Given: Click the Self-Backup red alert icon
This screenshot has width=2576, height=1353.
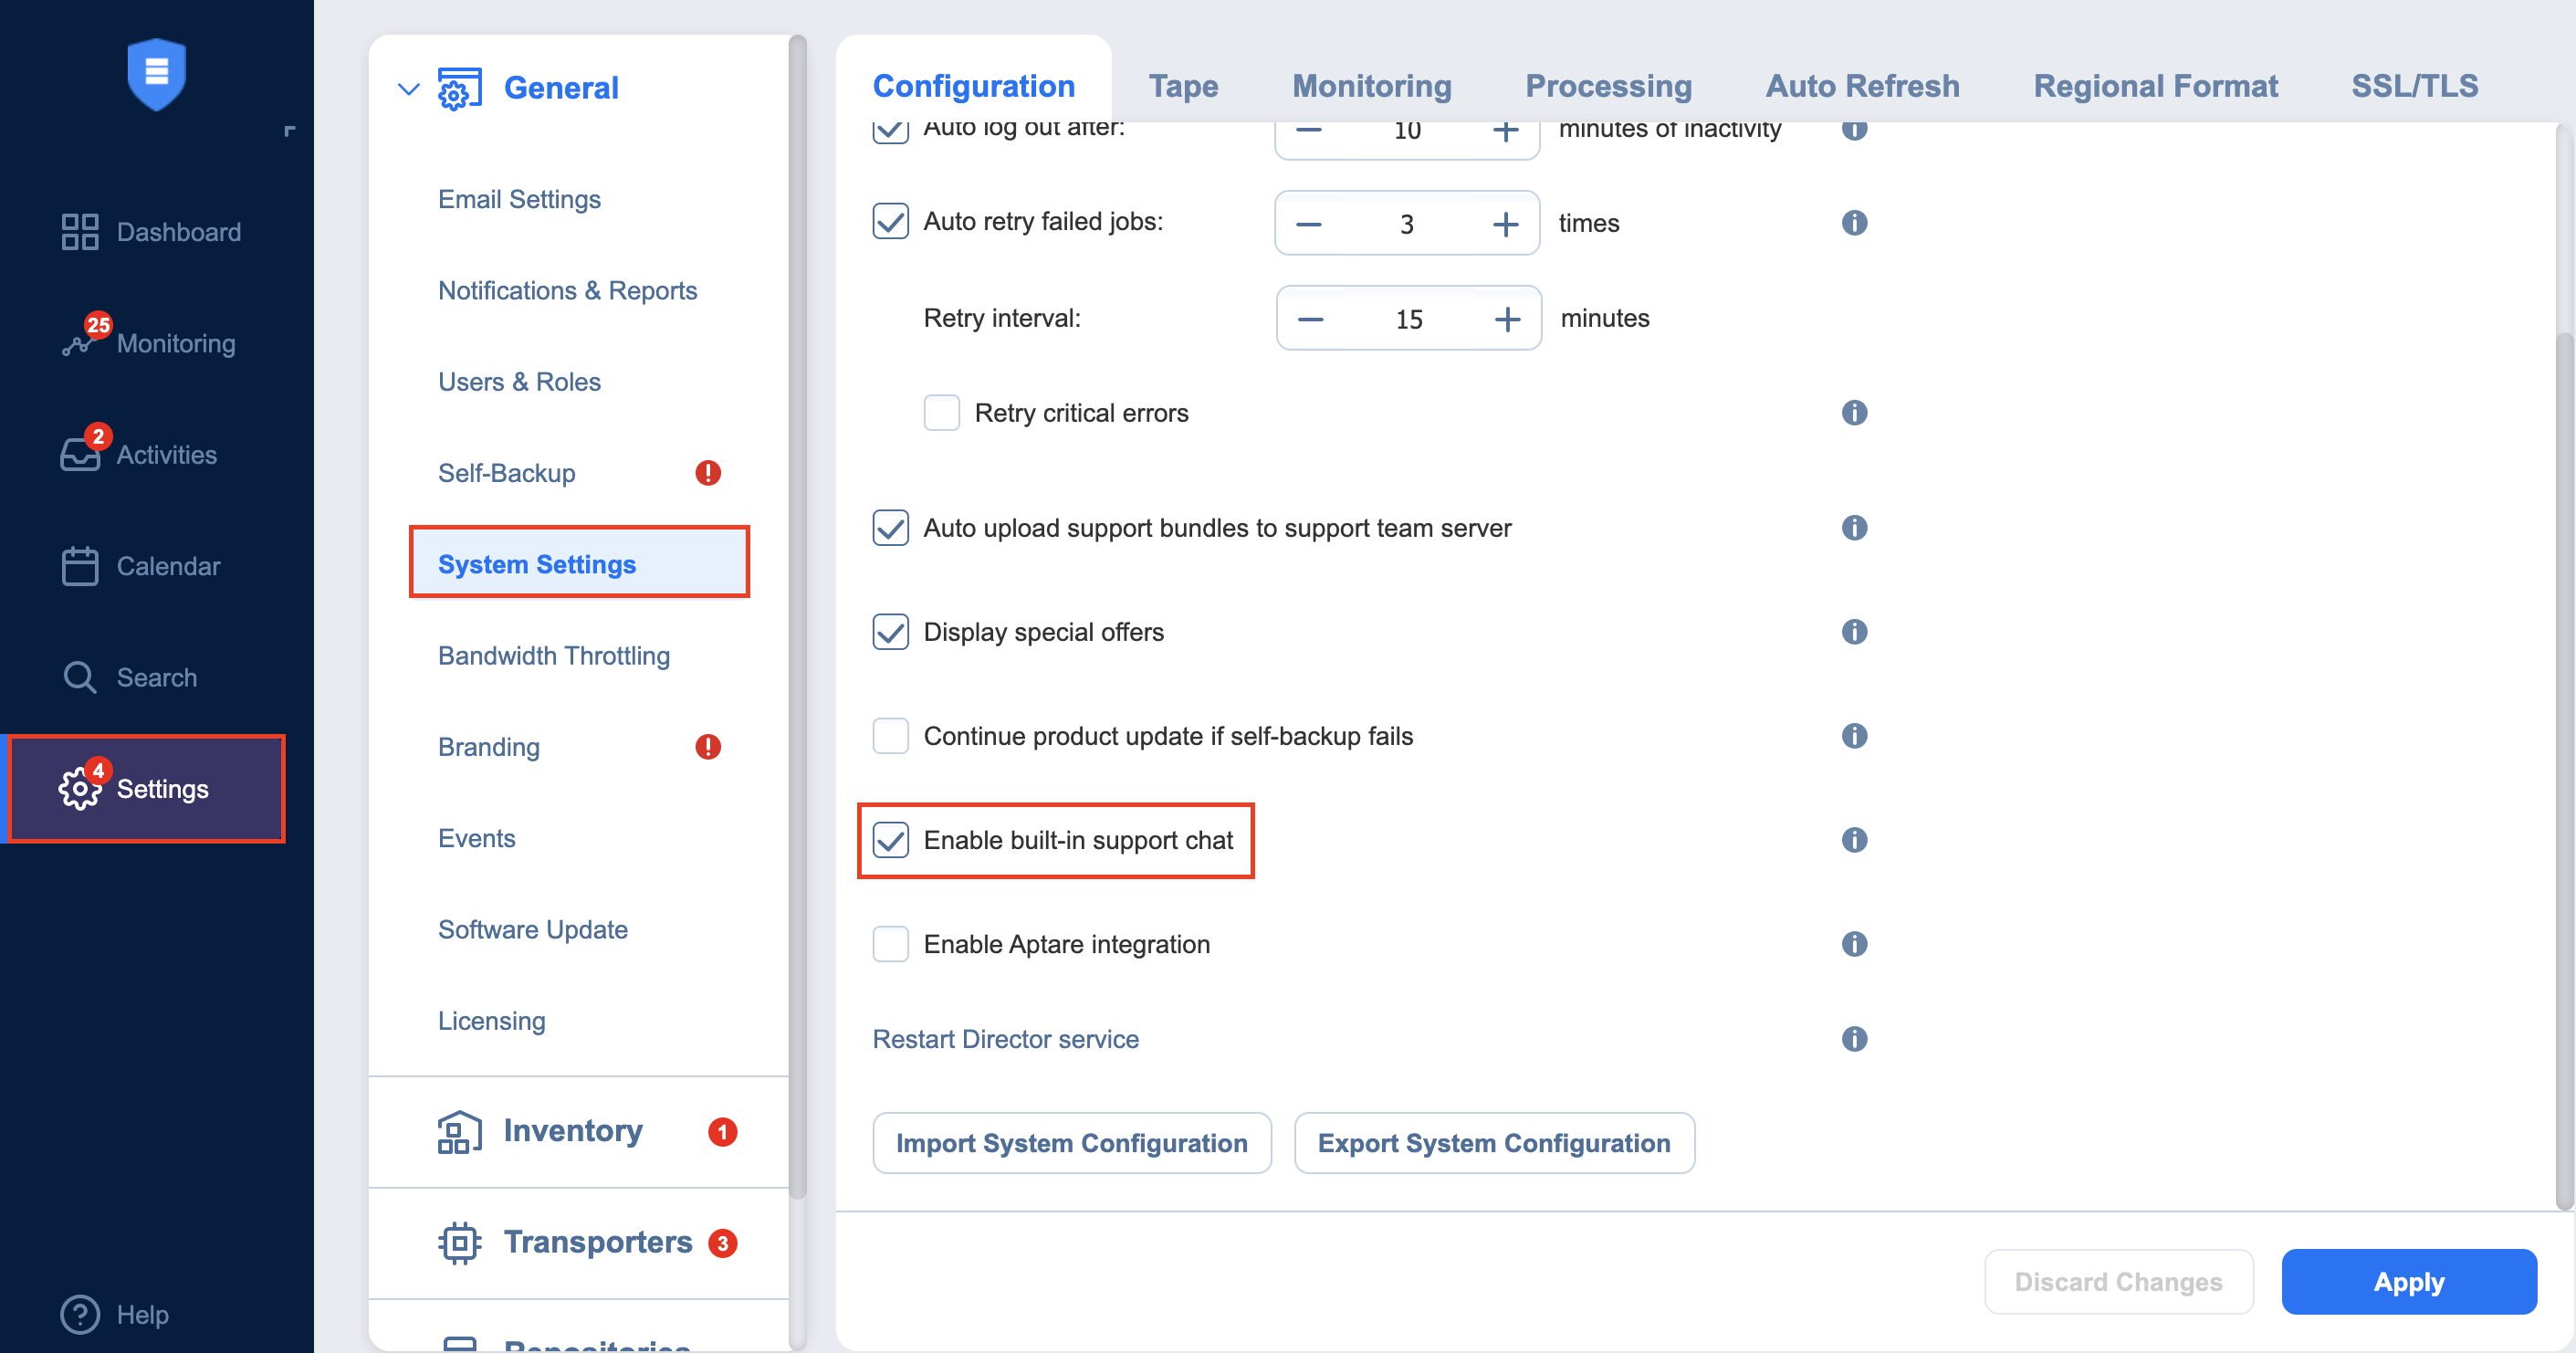Looking at the screenshot, I should (x=708, y=473).
